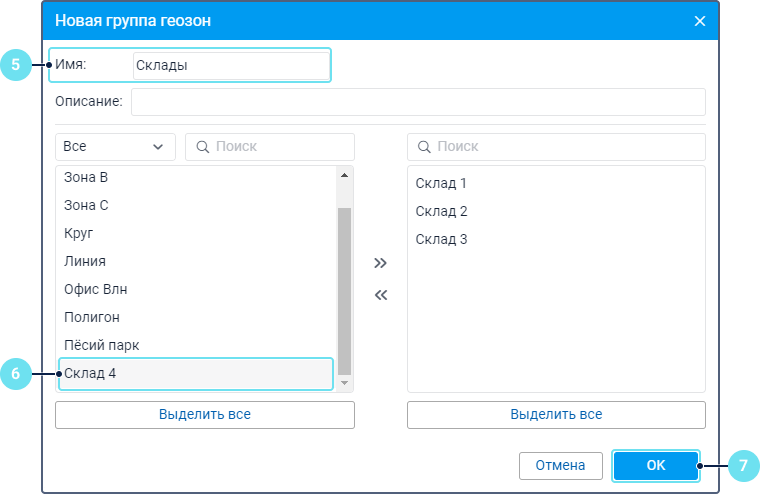
Task: Open the Все filter dropdown
Action: (x=115, y=147)
